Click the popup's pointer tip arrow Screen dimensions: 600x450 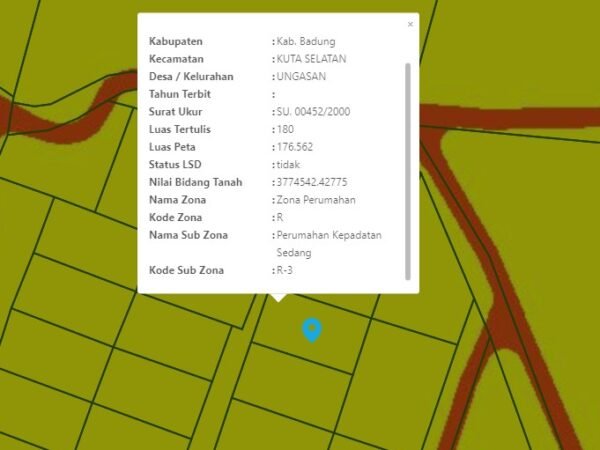(278, 297)
